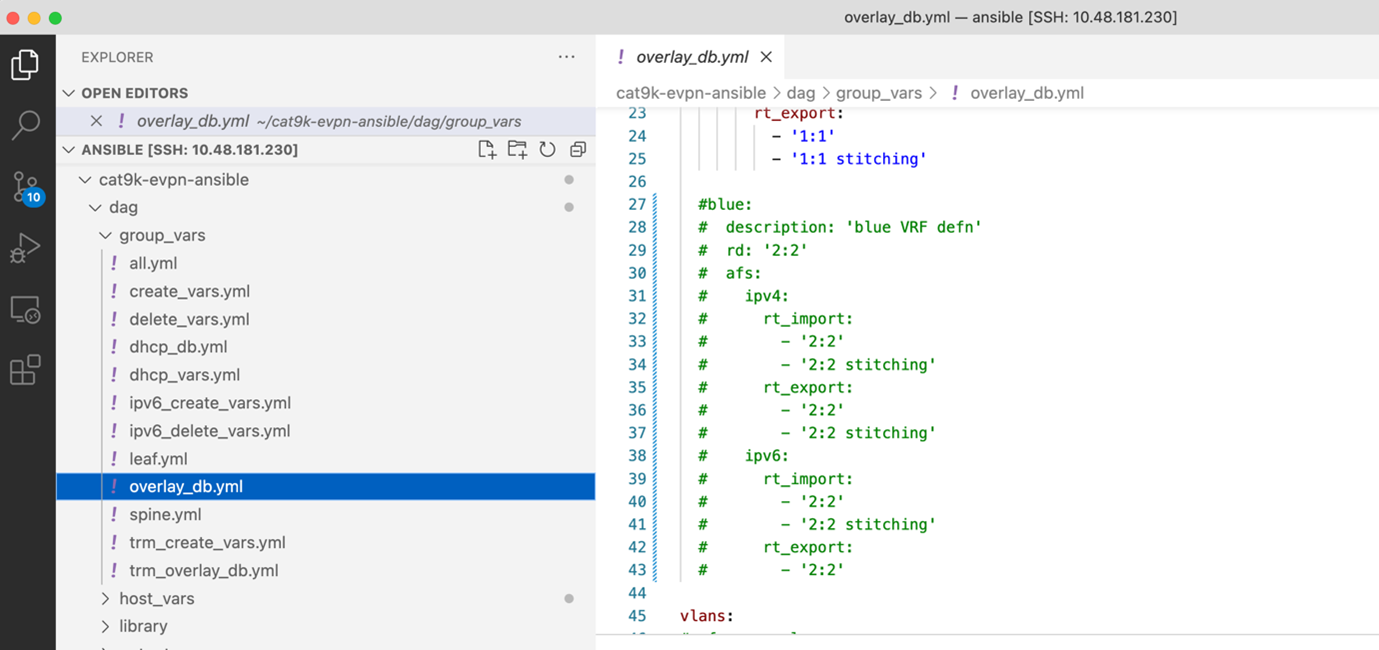Screen dimensions: 1379x650
Task: Open create_vars.yml file
Action: [x=189, y=292]
